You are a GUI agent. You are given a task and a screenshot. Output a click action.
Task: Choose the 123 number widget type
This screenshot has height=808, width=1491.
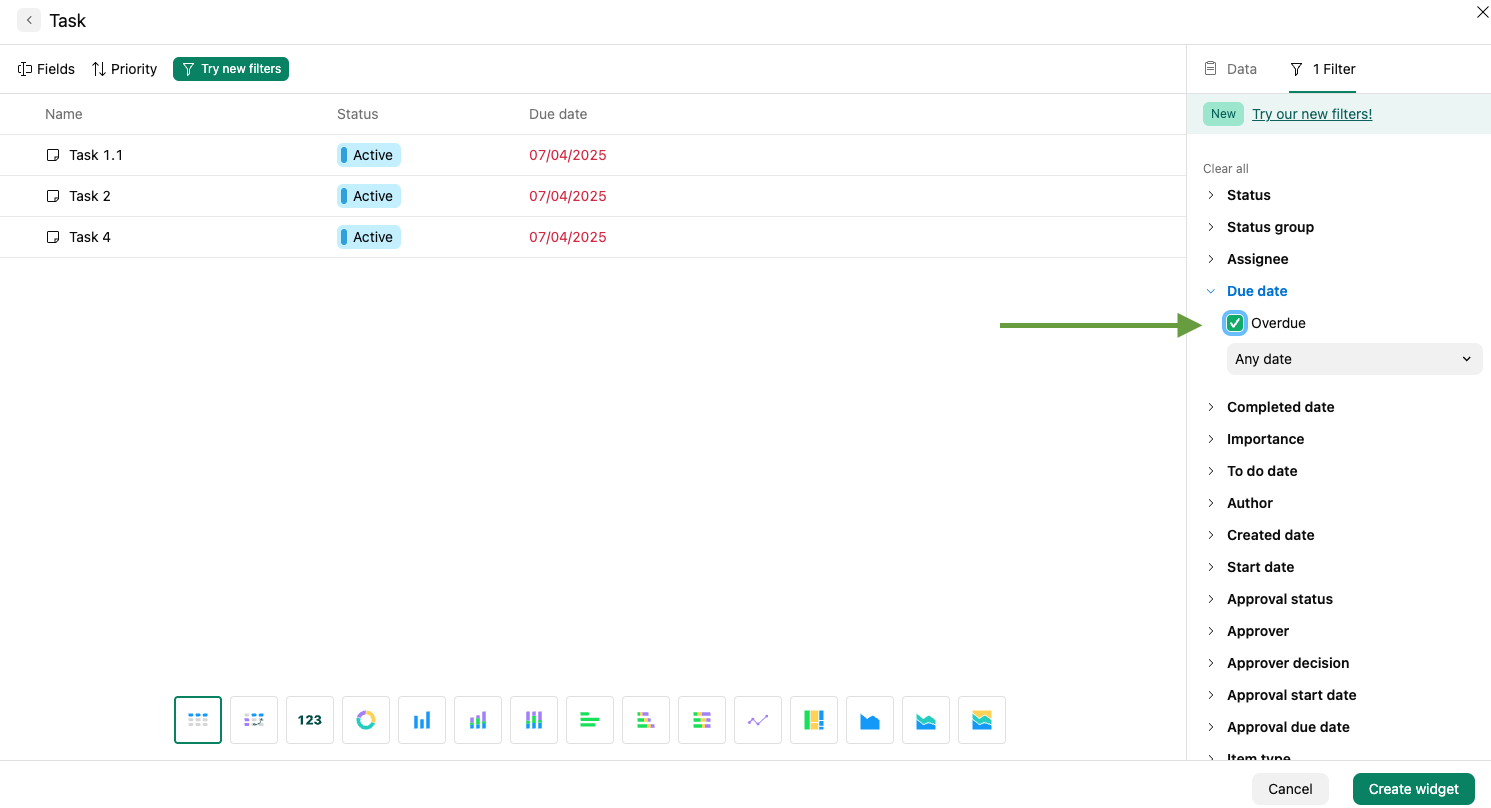[310, 720]
